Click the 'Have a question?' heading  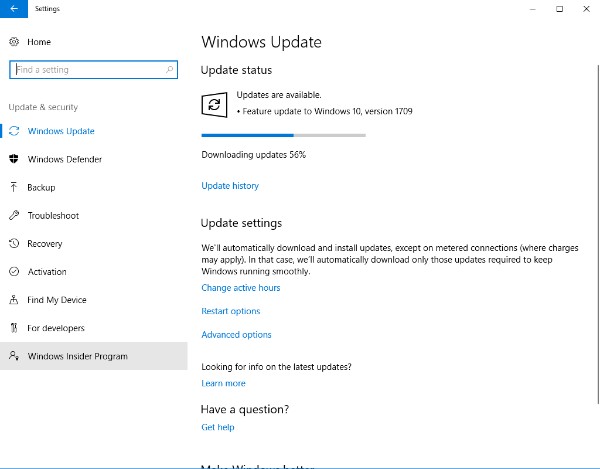[x=245, y=409]
